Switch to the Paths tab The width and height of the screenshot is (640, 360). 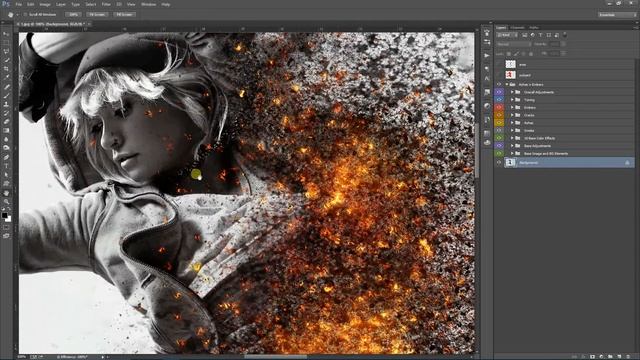tap(534, 28)
